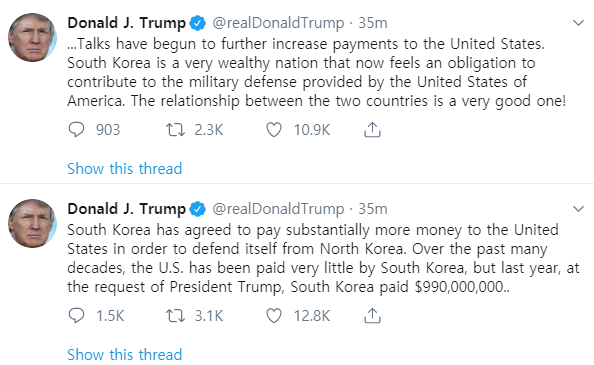This screenshot has height=365, width=594.
Task: Reply to the 'Talks have begun' tweet
Action: 76,130
